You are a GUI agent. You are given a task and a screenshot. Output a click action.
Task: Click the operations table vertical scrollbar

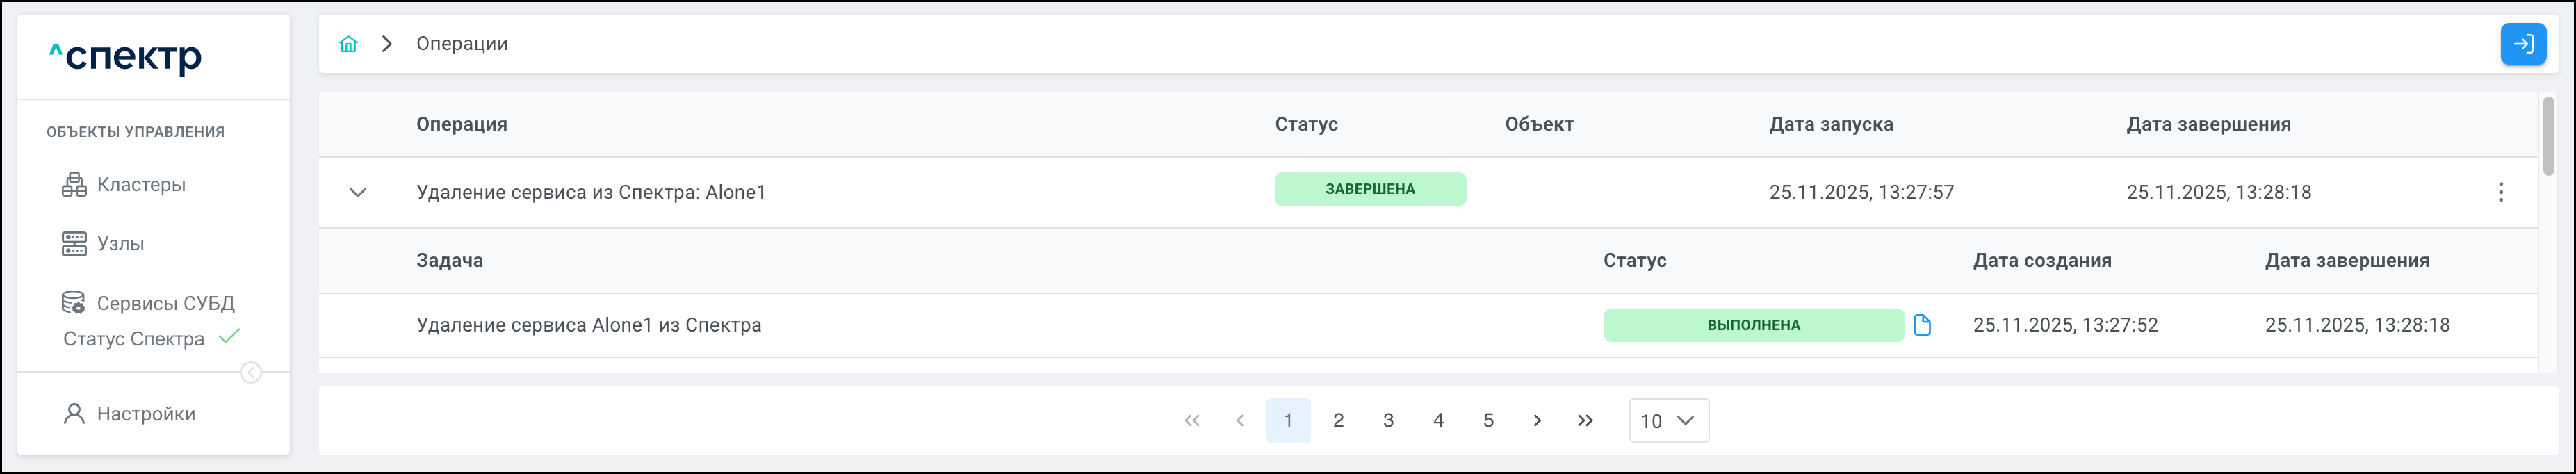[x=2549, y=136]
